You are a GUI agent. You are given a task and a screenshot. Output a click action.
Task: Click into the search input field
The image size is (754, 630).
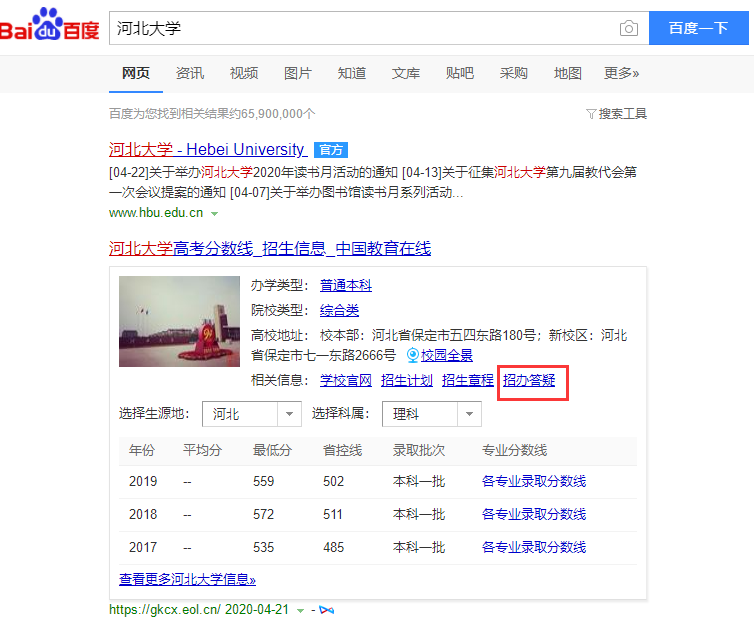point(360,28)
